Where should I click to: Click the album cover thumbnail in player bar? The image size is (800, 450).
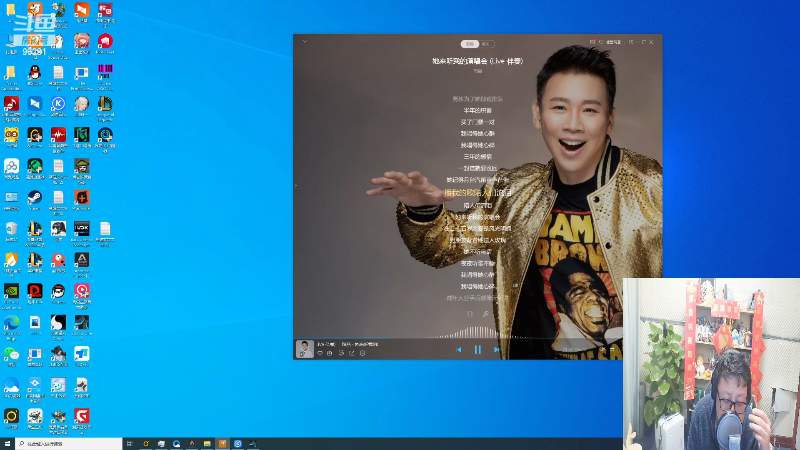tap(305, 349)
